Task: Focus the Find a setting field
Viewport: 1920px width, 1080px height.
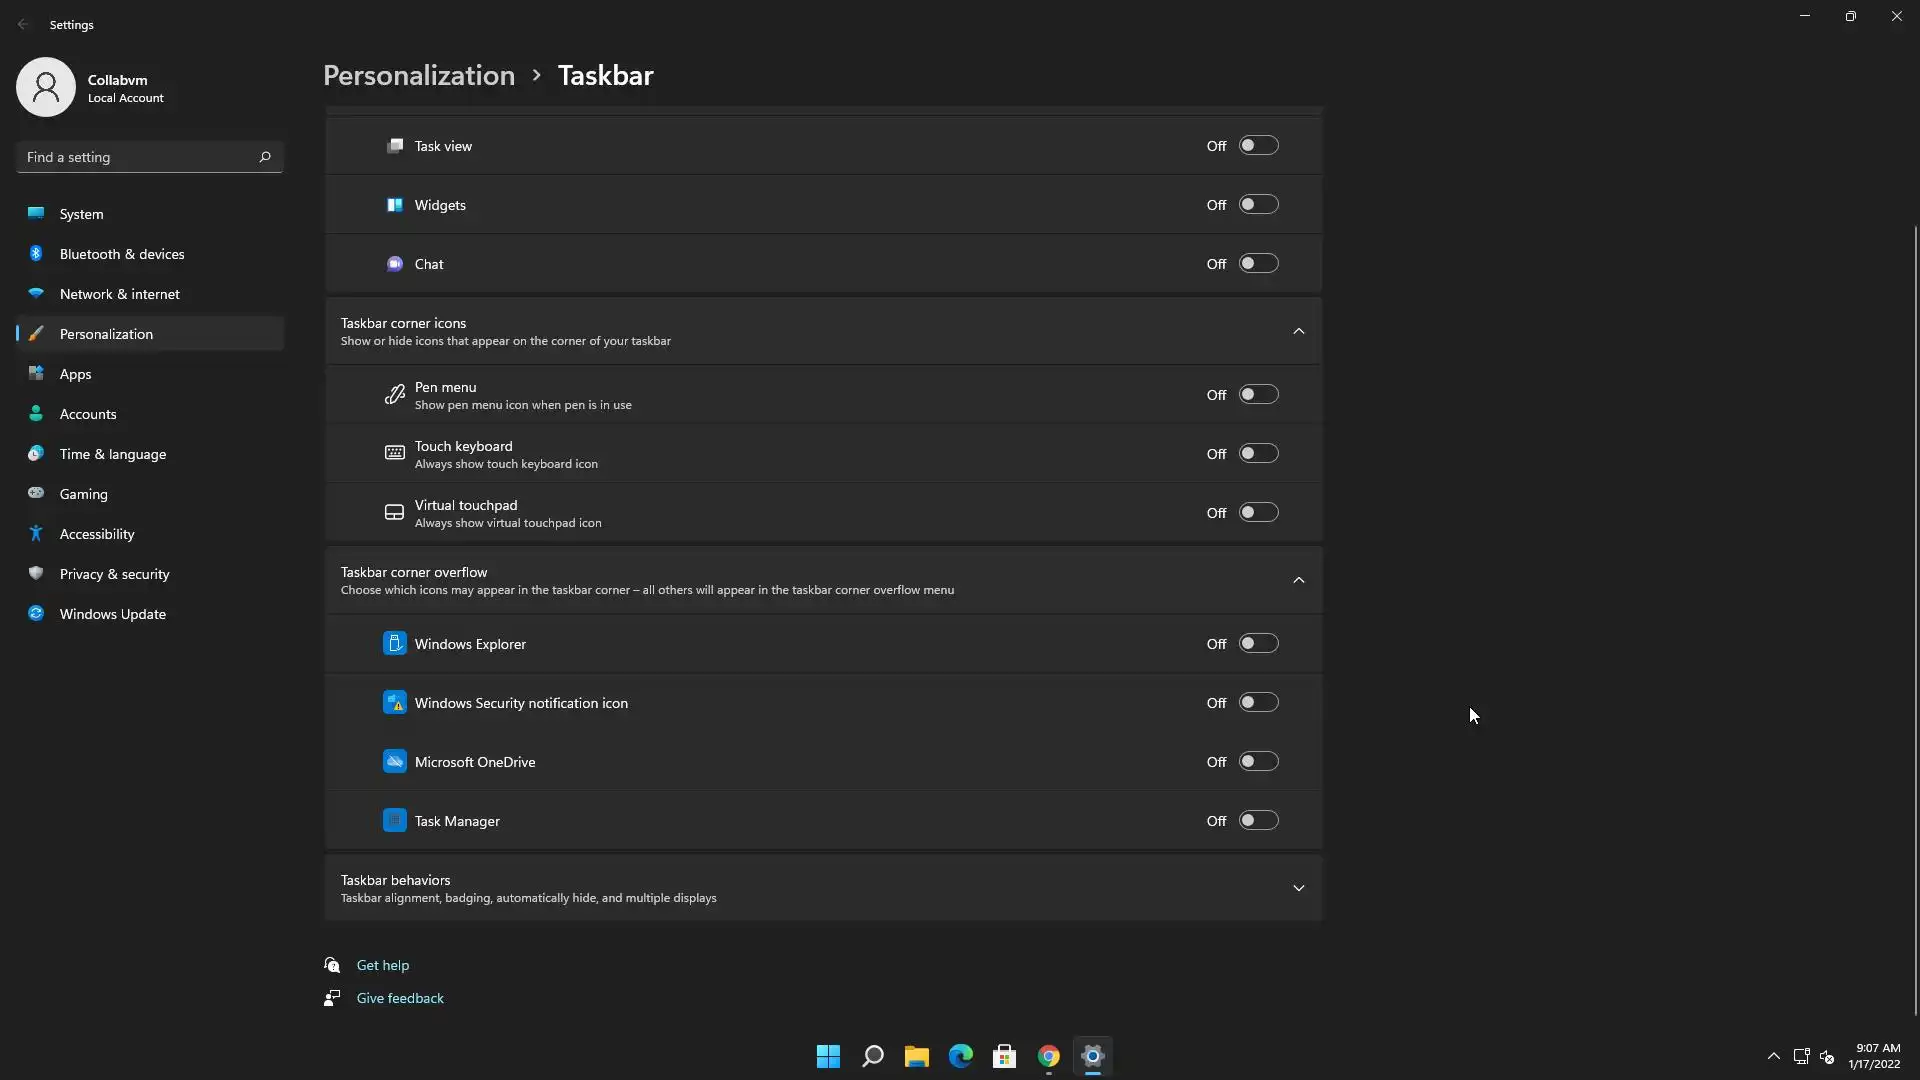Action: pyautogui.click(x=135, y=157)
